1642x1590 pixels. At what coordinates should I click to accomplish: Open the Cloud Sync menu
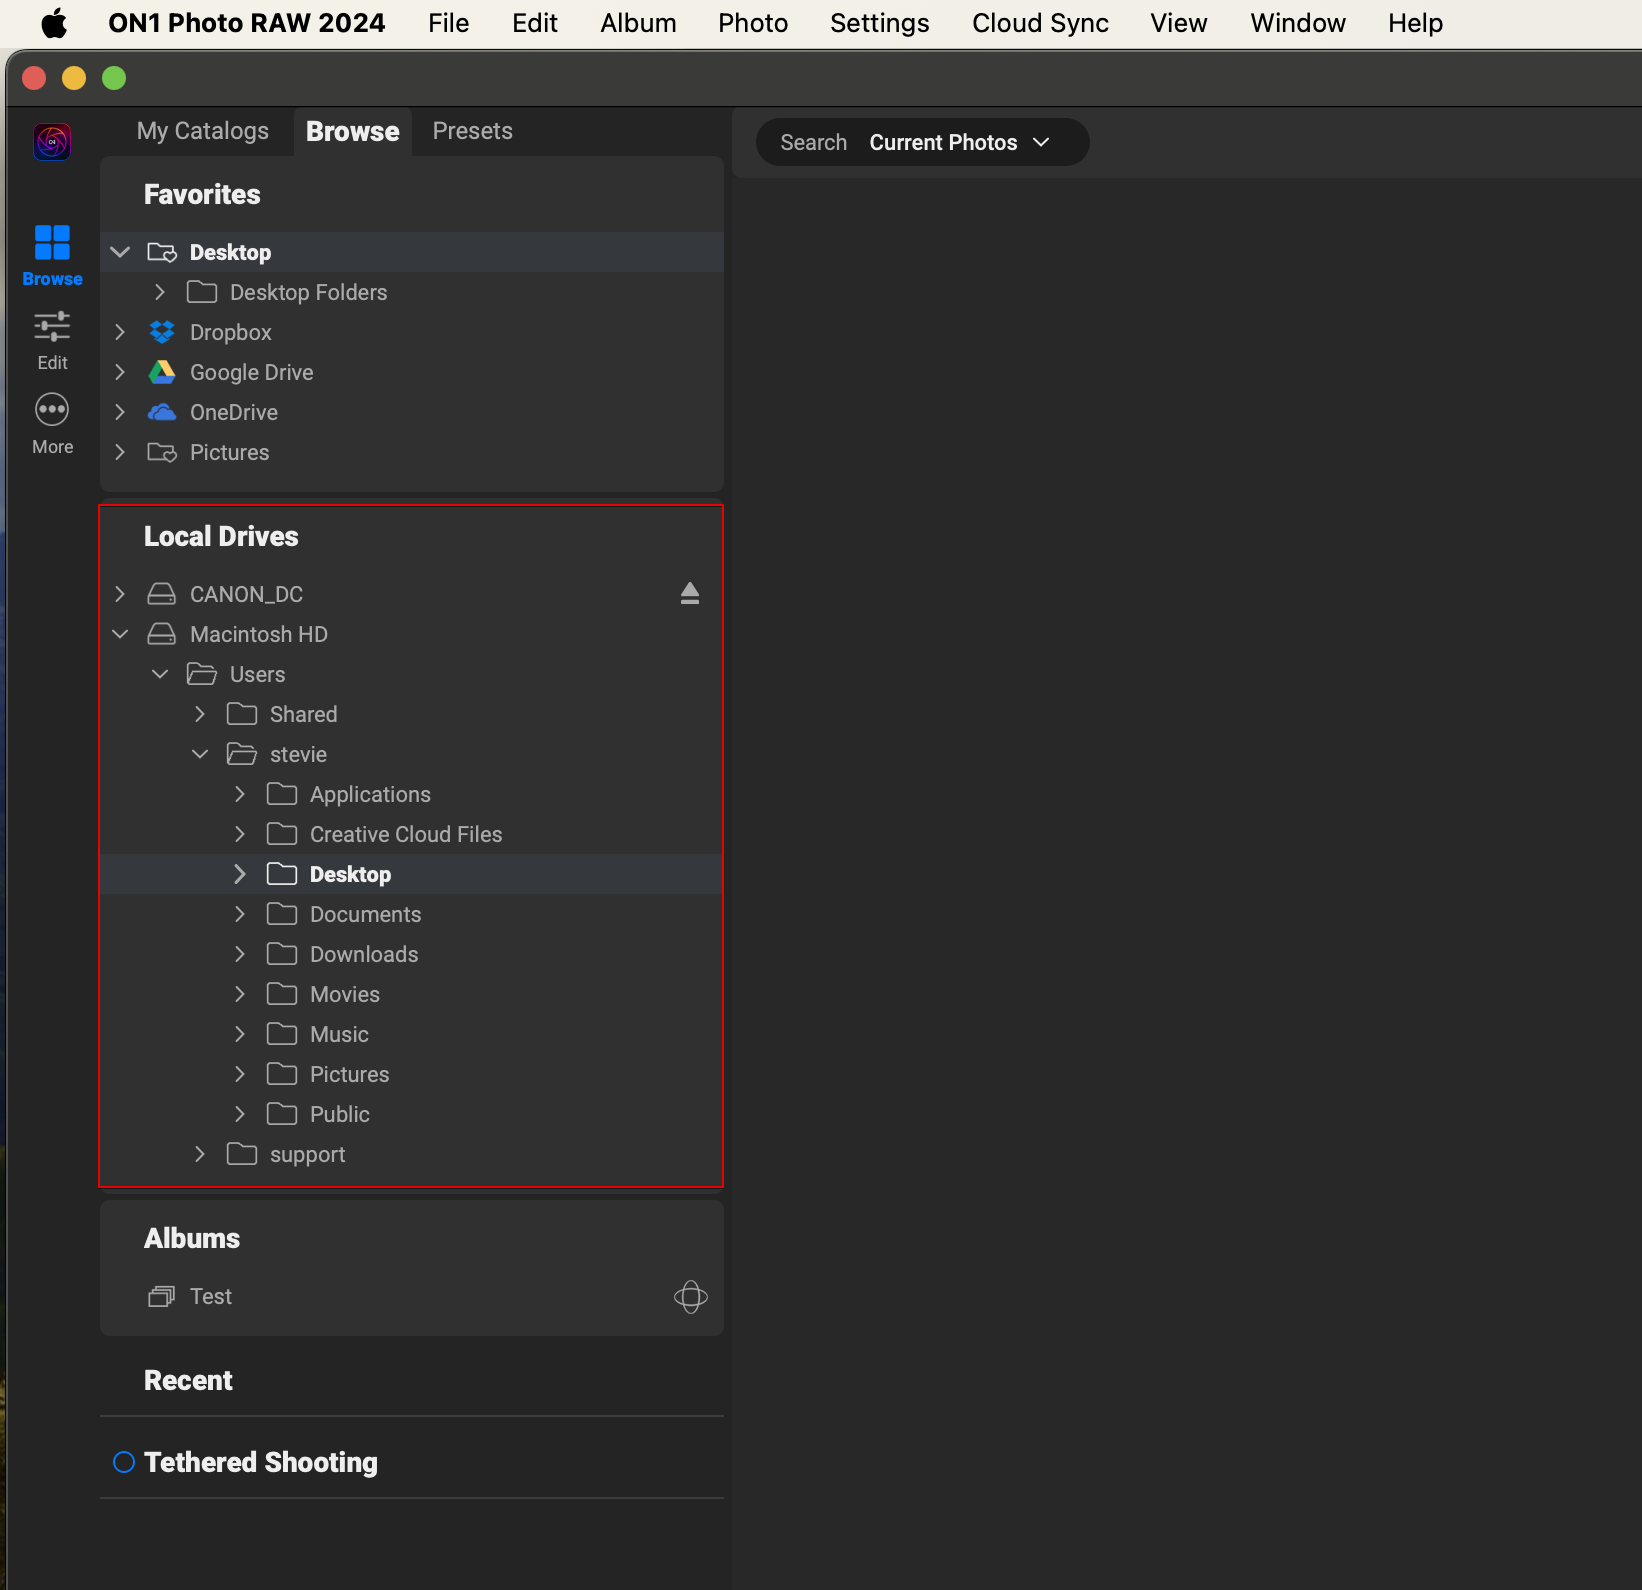pyautogui.click(x=1039, y=23)
